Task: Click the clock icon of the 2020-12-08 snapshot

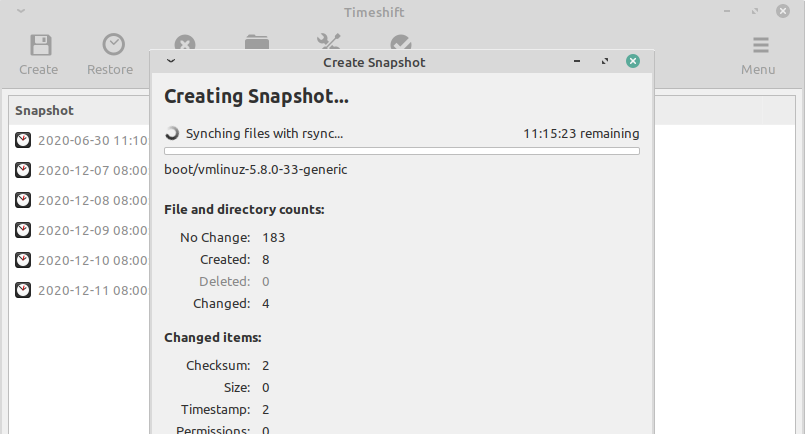Action: 23,200
